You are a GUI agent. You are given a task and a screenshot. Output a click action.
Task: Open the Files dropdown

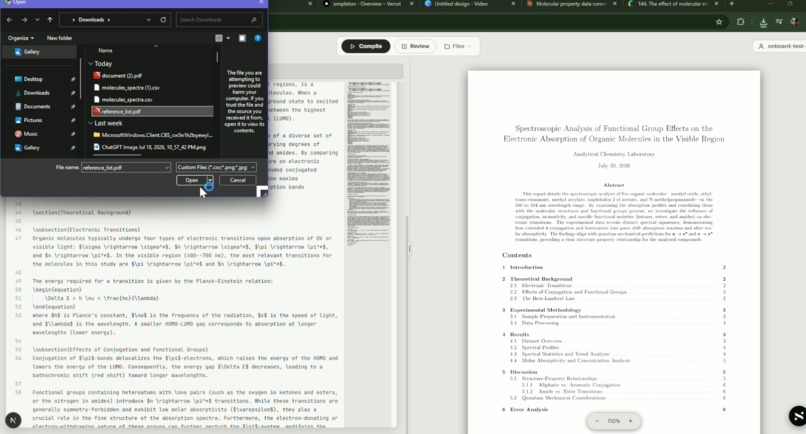(457, 46)
